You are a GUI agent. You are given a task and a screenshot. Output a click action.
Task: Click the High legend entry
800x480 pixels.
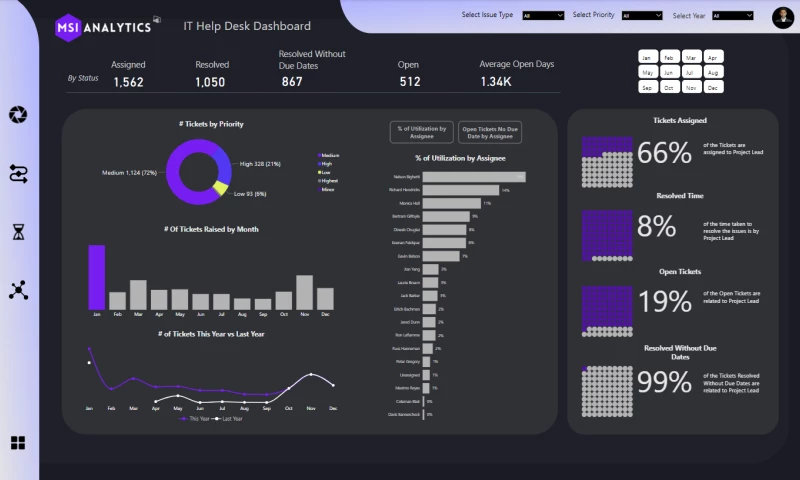pos(325,164)
